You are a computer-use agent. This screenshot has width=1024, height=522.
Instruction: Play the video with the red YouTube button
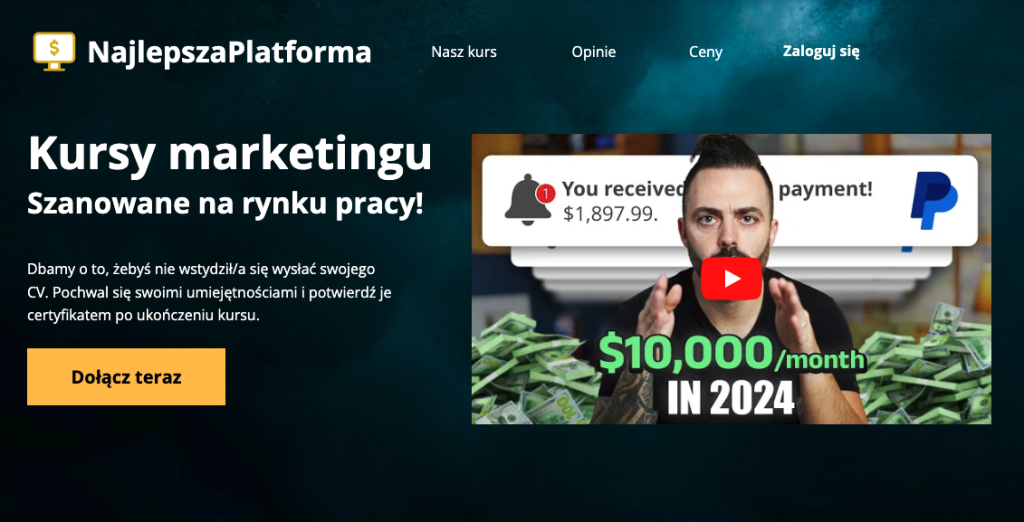tap(731, 279)
